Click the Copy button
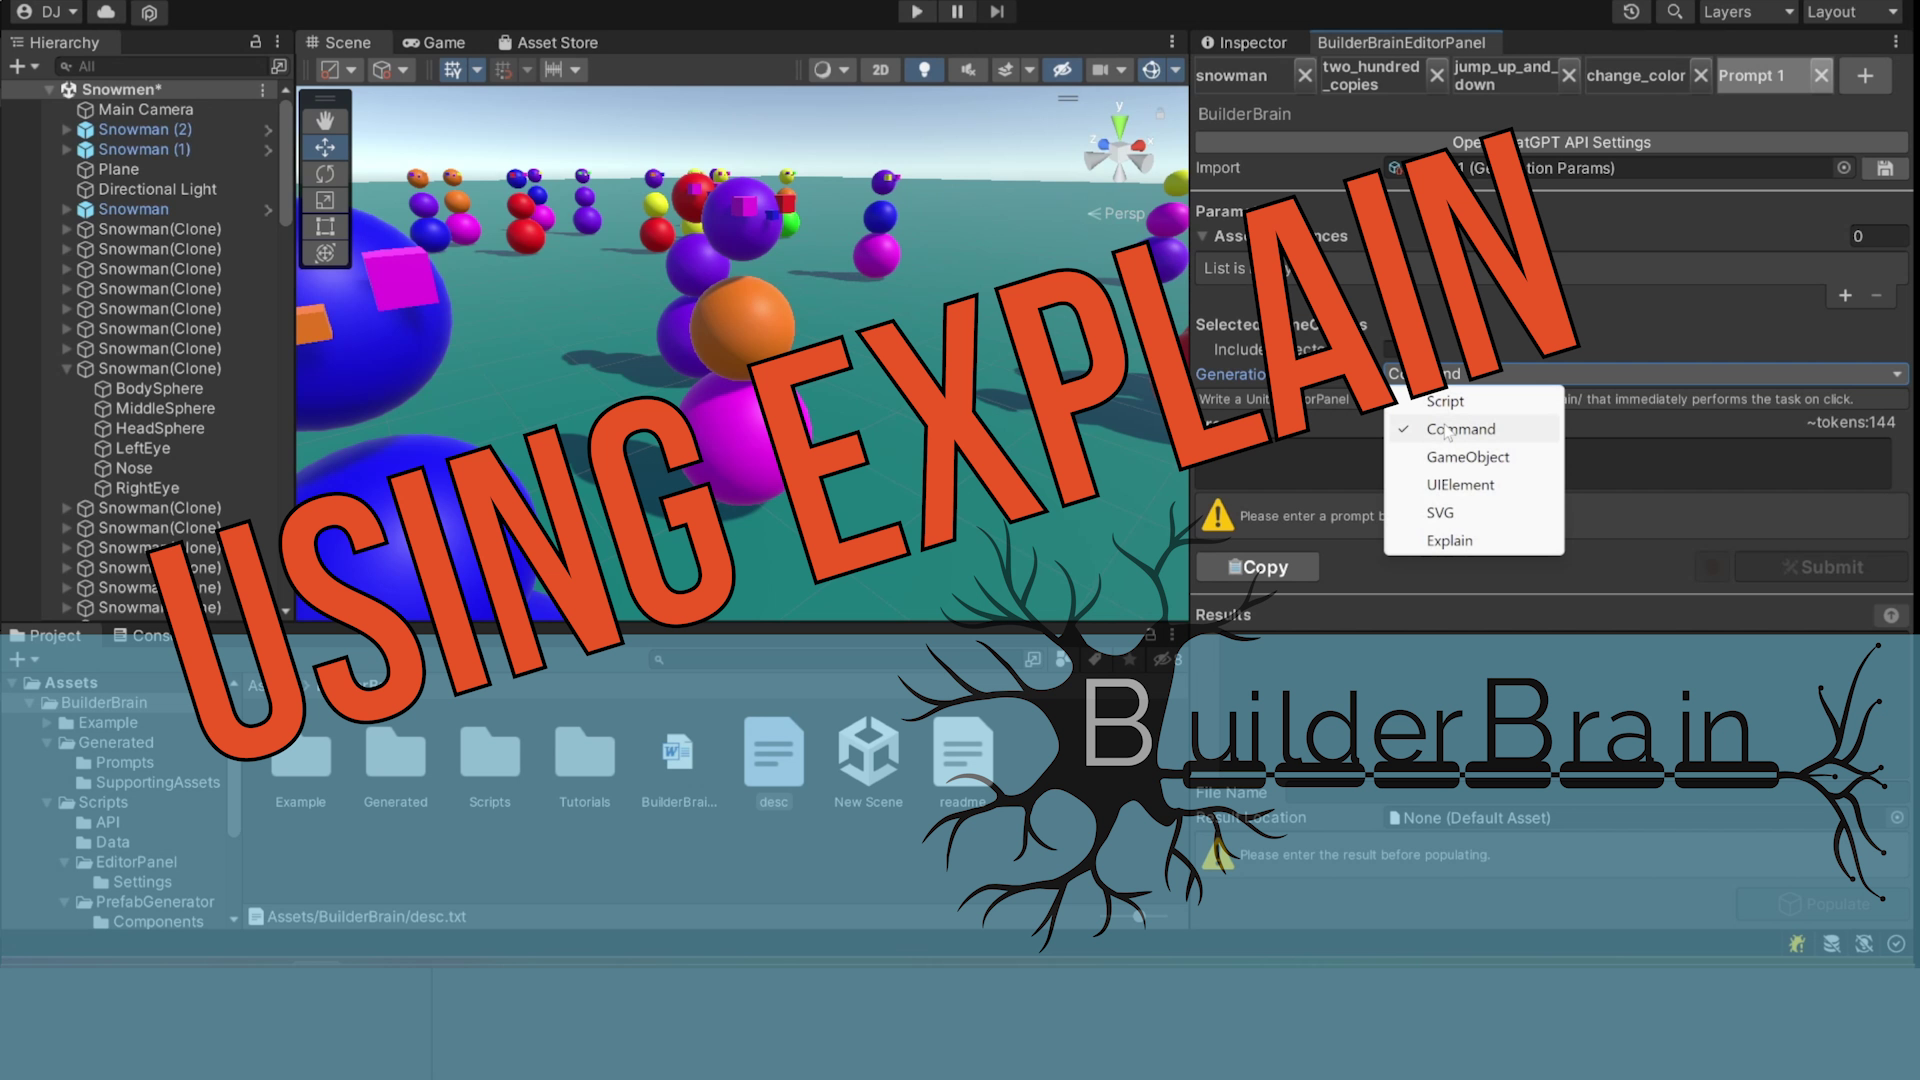The width and height of the screenshot is (1920, 1080). tap(1257, 567)
